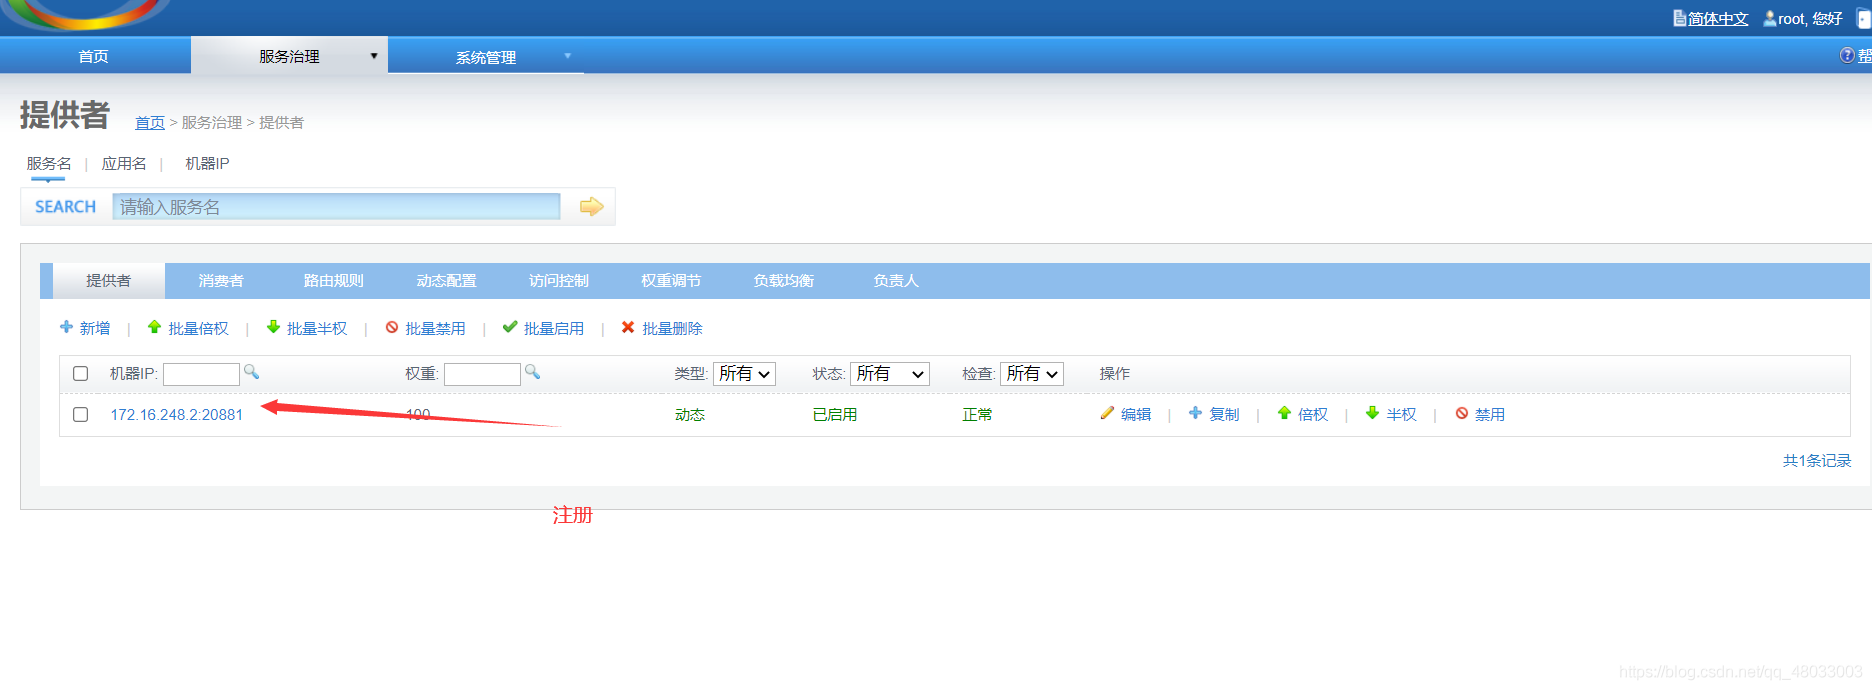Open the 系统管理 navigation menu
Image resolution: width=1872 pixels, height=690 pixels.
click(486, 57)
